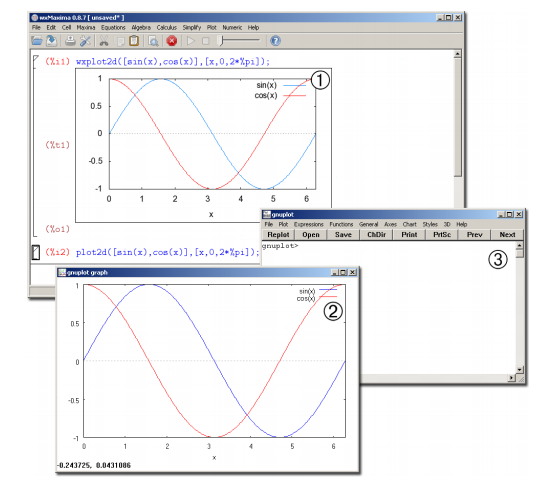Image resolution: width=537 pixels, height=481 pixels.
Task: Click the gnuplot console scrollbar up arrow
Action: pos(520,245)
